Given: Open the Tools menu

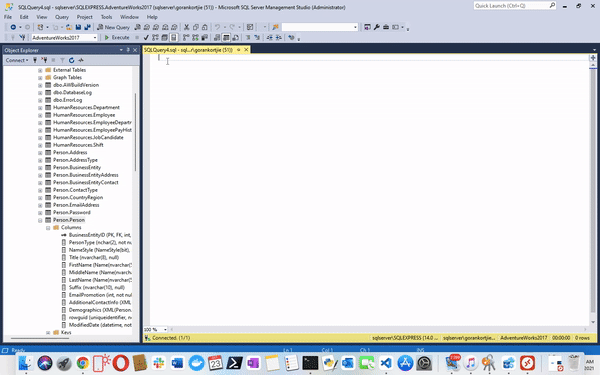Looking at the screenshot, I should coord(106,17).
